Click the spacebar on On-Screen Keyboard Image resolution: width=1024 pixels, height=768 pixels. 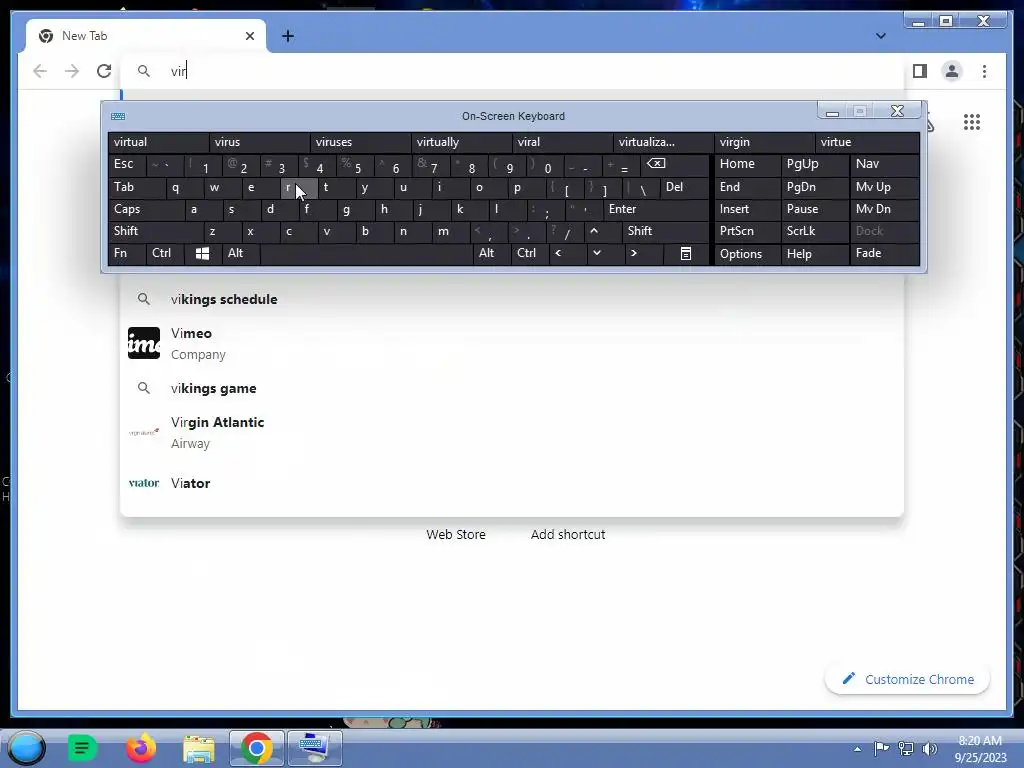point(366,253)
